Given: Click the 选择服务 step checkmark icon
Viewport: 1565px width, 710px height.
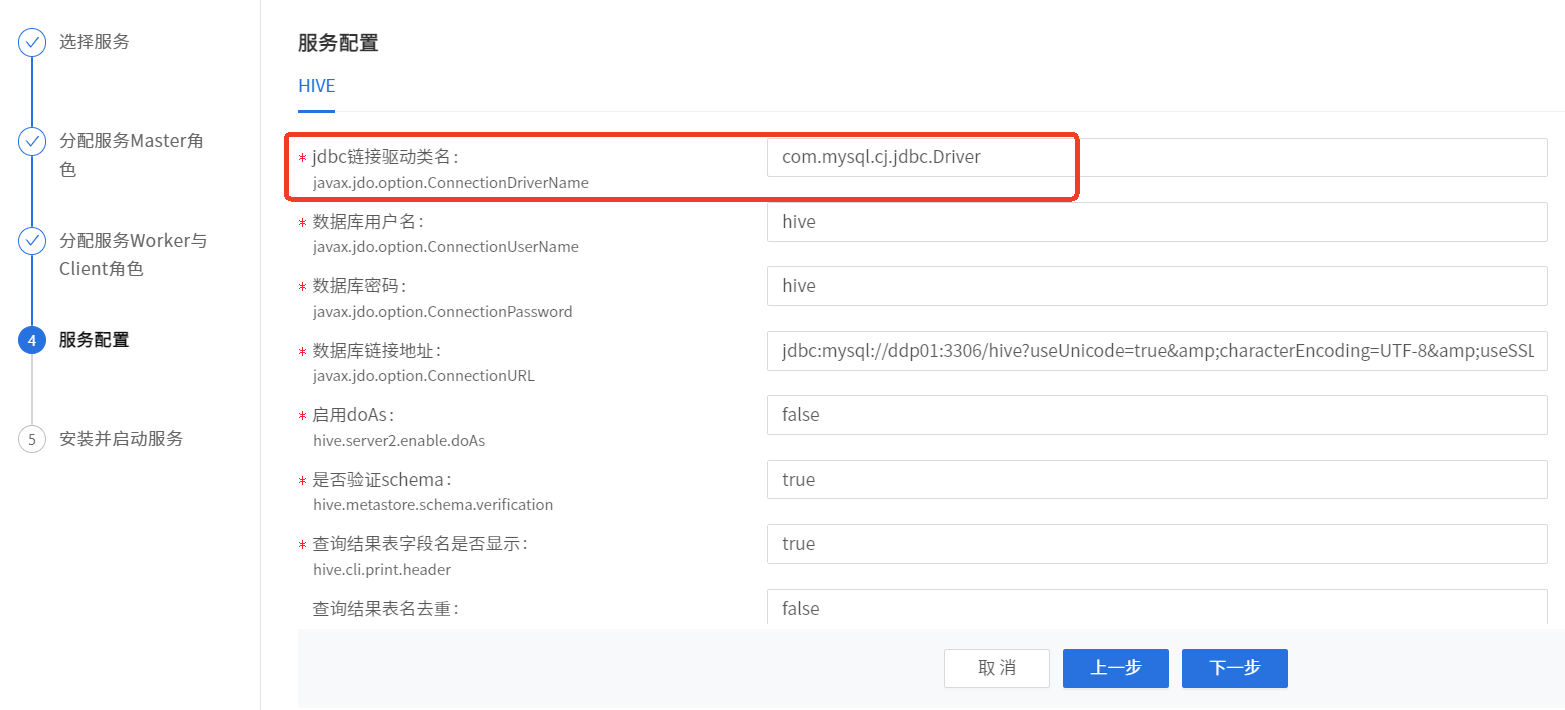Looking at the screenshot, I should pos(32,42).
